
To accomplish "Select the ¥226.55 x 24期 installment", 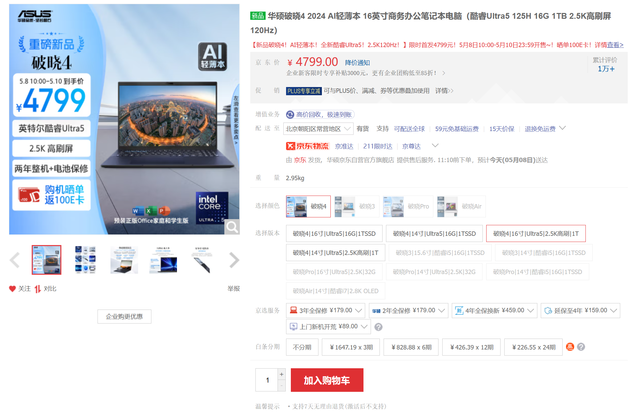I will [x=533, y=347].
